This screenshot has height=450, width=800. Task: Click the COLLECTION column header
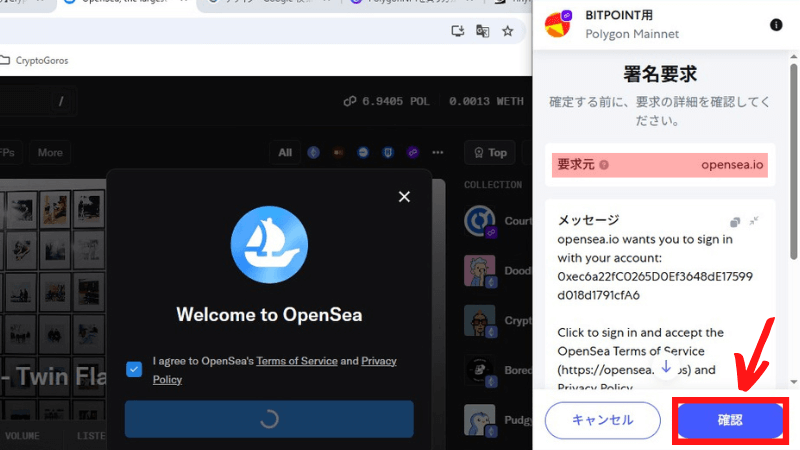tap(493, 185)
